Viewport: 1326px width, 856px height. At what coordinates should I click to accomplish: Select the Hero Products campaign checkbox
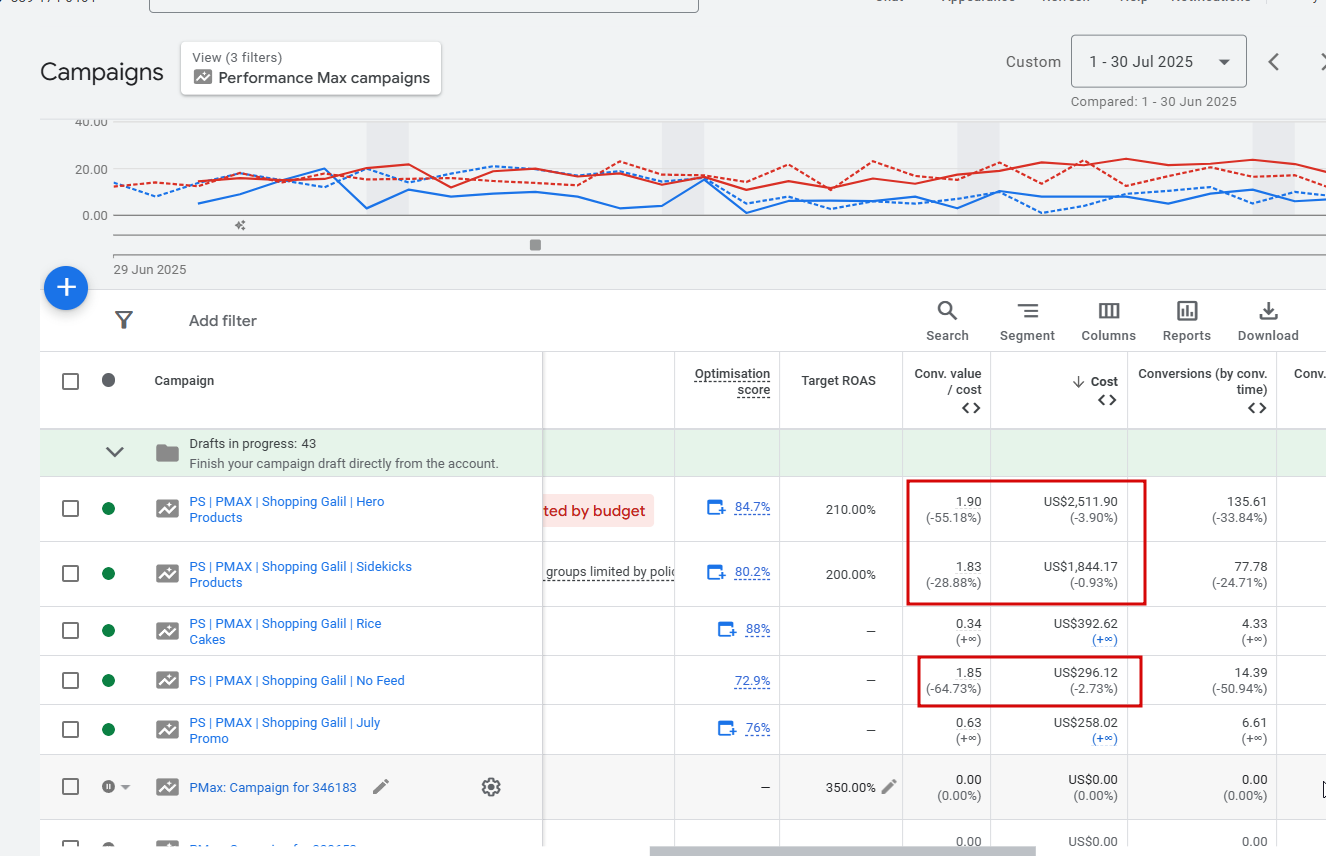[x=70, y=509]
